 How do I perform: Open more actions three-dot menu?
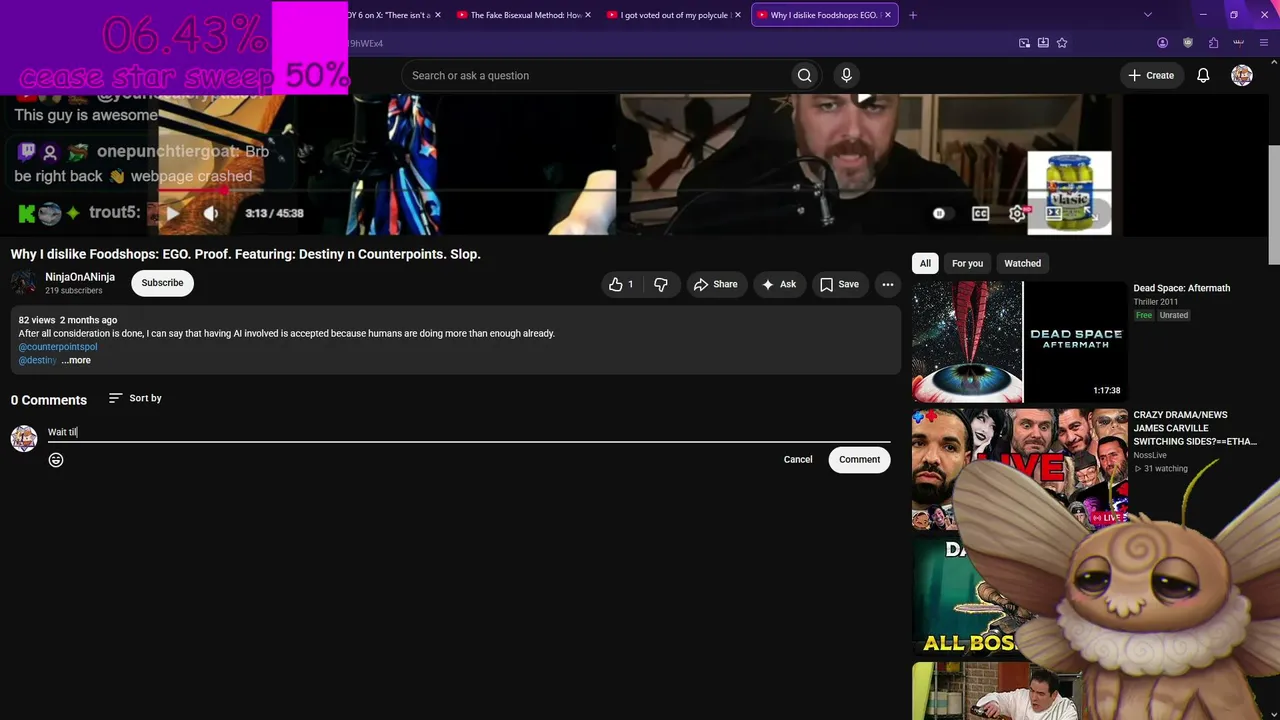pos(887,284)
